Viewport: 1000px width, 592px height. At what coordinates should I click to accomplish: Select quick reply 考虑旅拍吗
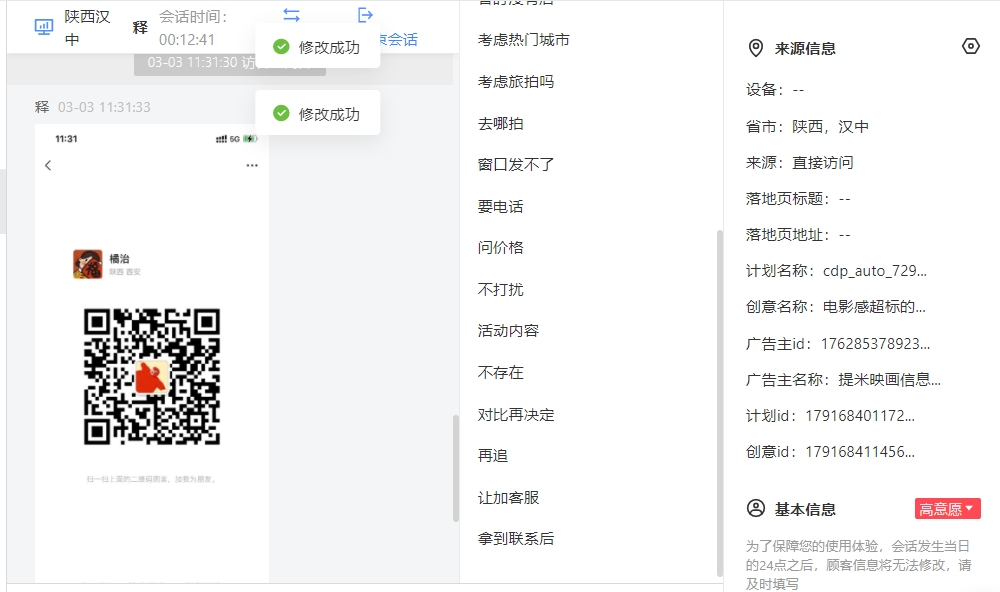point(516,82)
